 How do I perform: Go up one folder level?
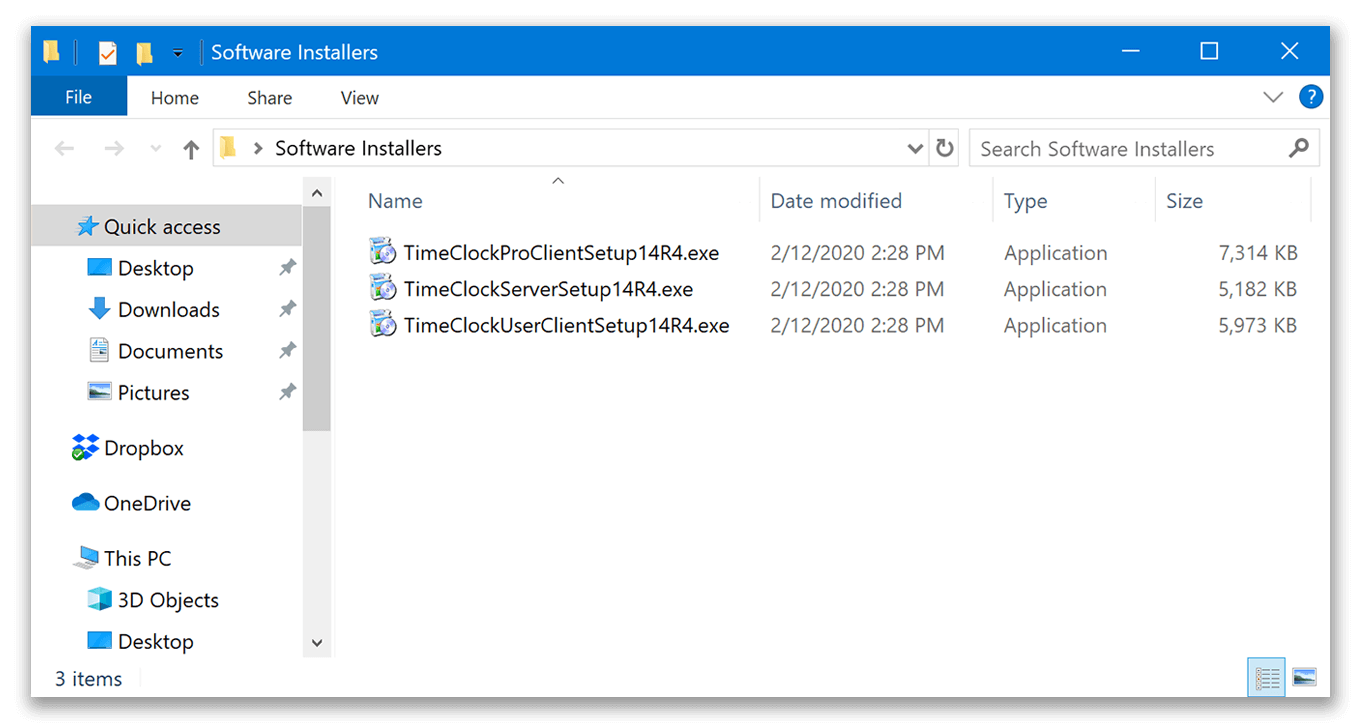click(191, 149)
